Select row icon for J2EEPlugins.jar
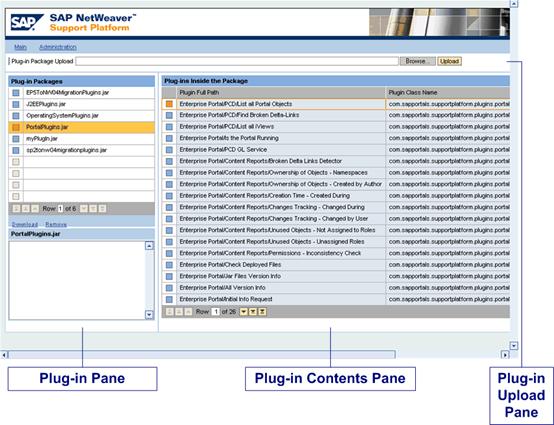554x425 pixels. (x=16, y=104)
